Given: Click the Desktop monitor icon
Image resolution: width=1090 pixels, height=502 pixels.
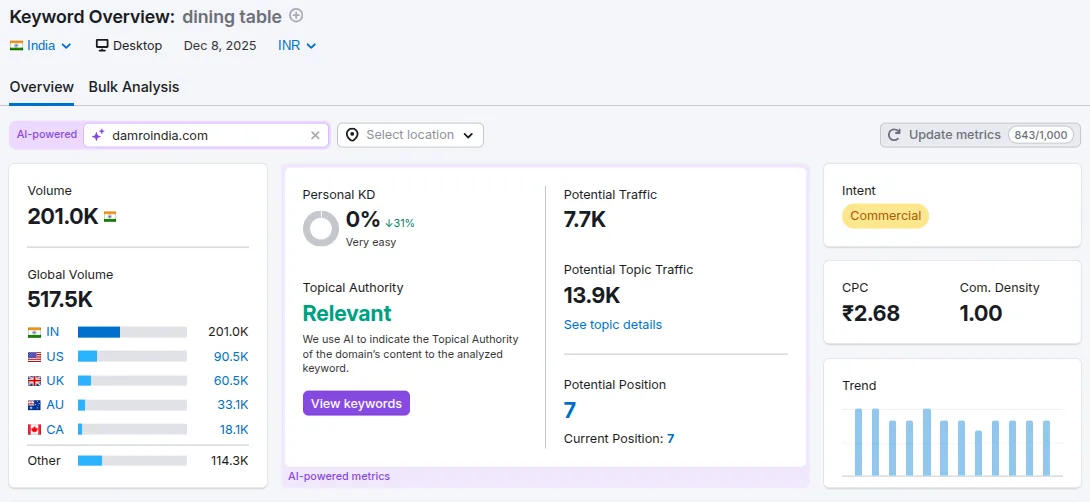Looking at the screenshot, I should pos(102,46).
